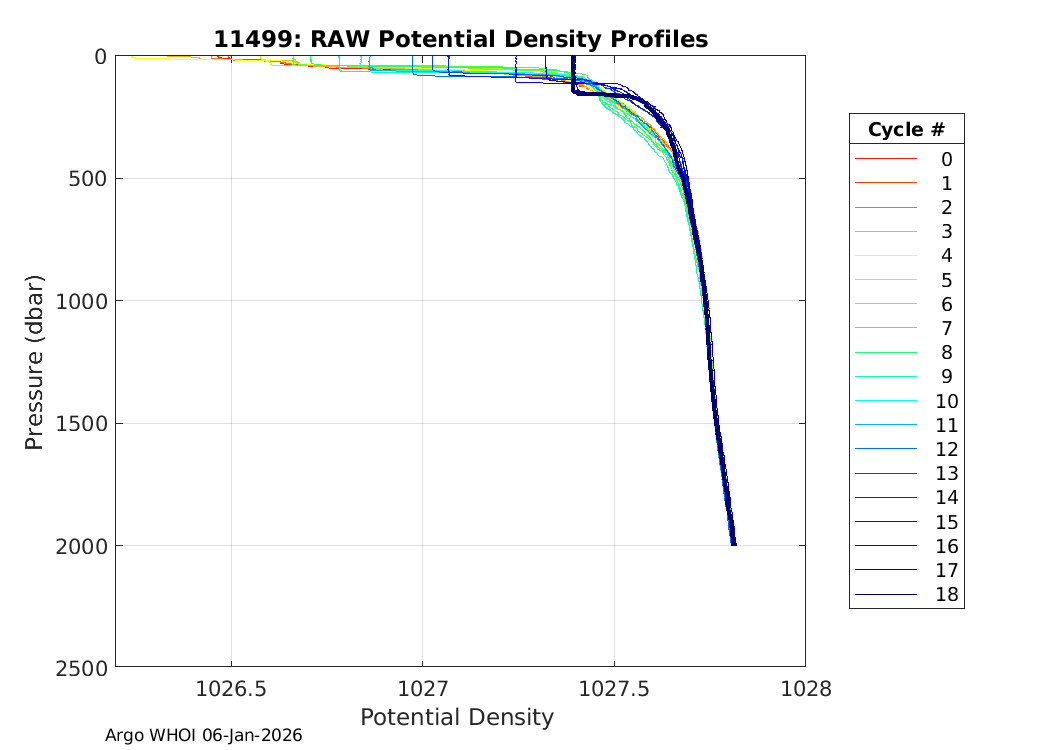Click the legend label number 5
Screen dimensions: 1050x750
click(946, 280)
